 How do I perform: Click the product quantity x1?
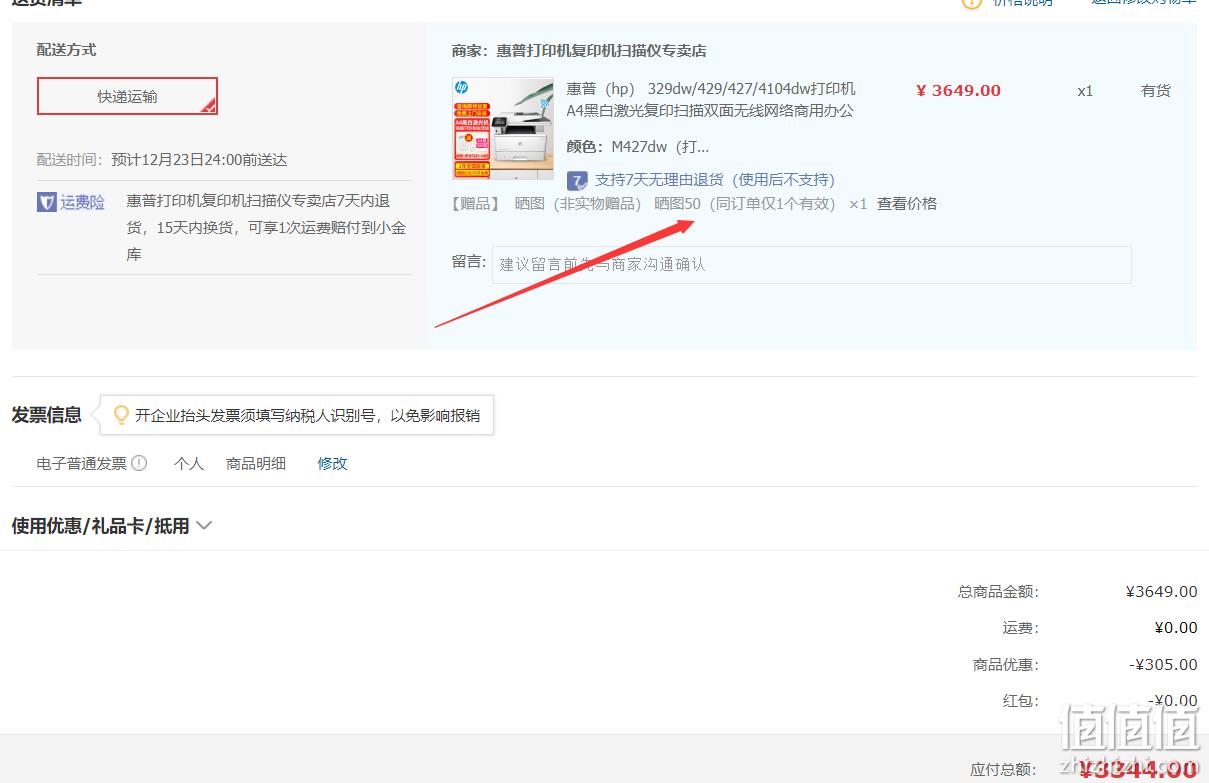click(1085, 91)
